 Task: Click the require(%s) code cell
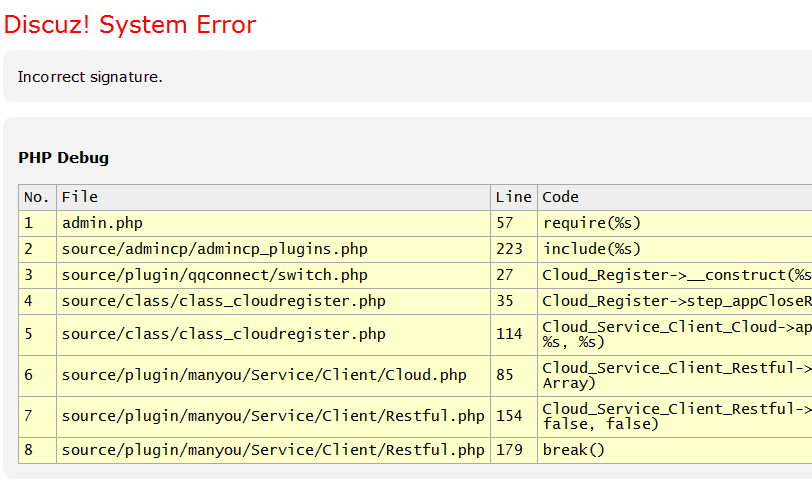point(591,223)
